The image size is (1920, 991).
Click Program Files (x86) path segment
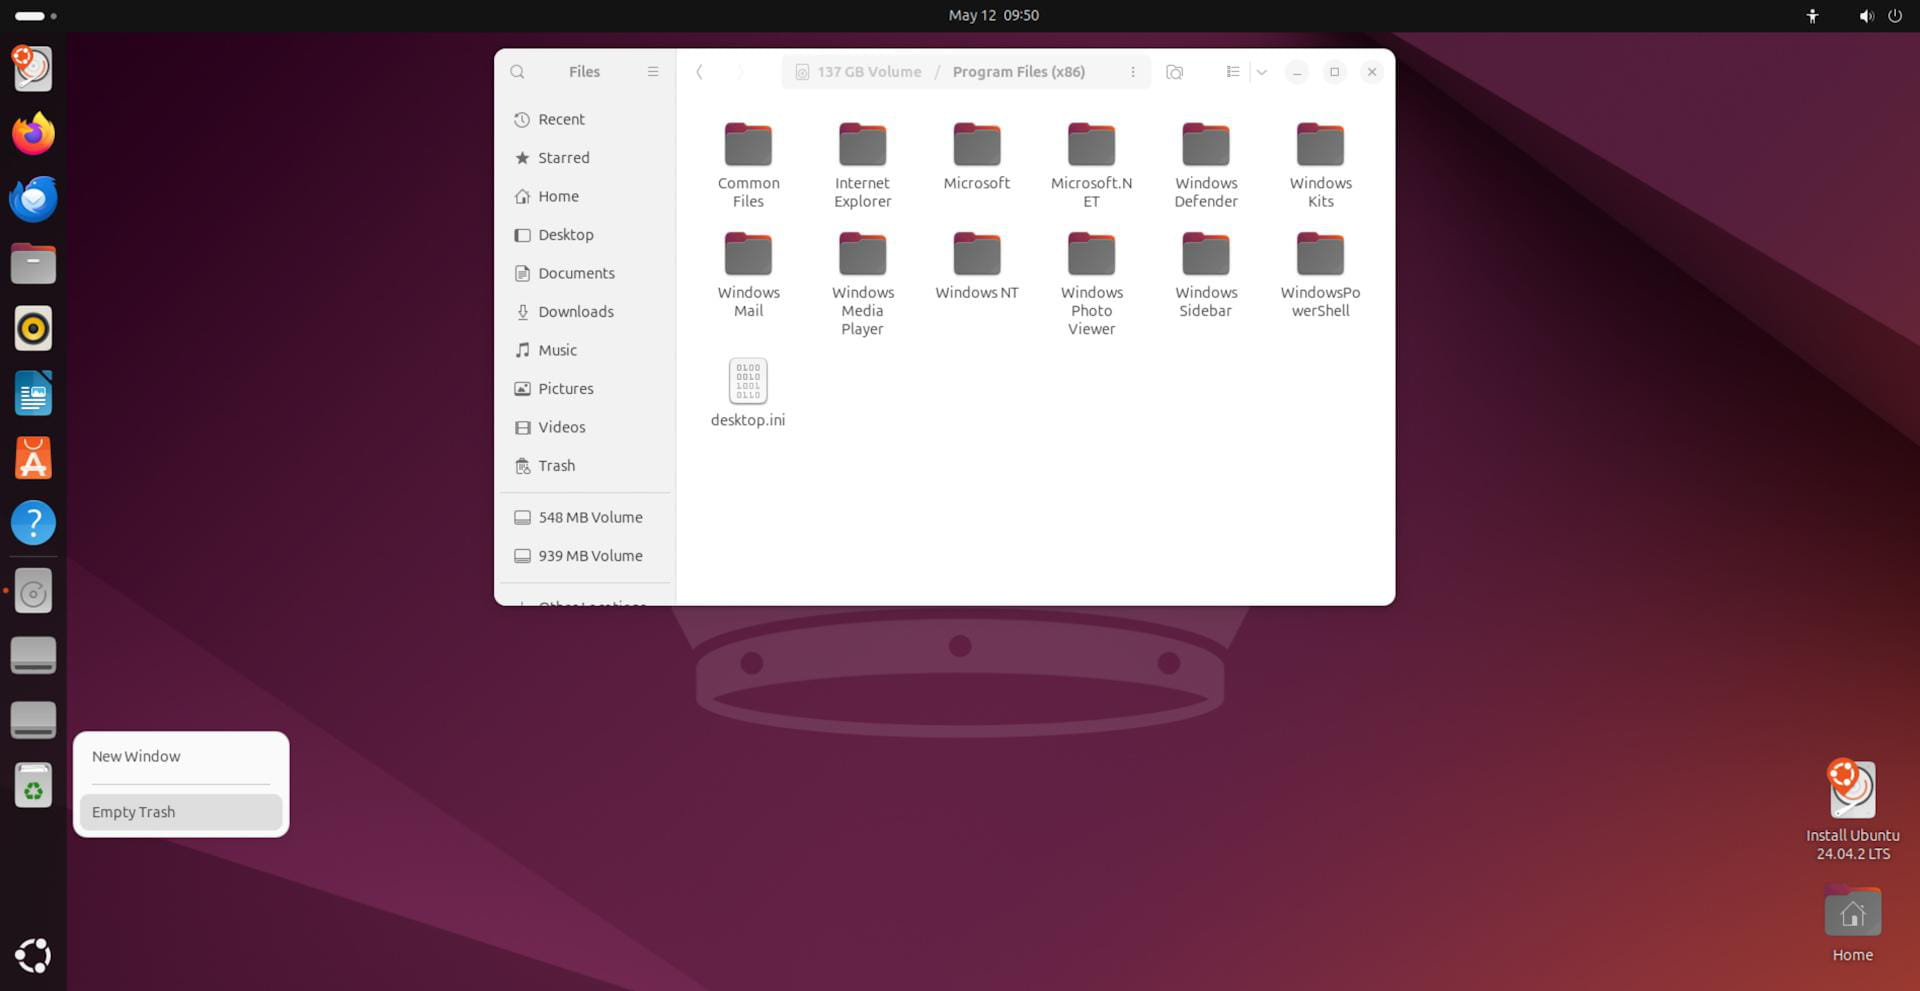point(1018,72)
